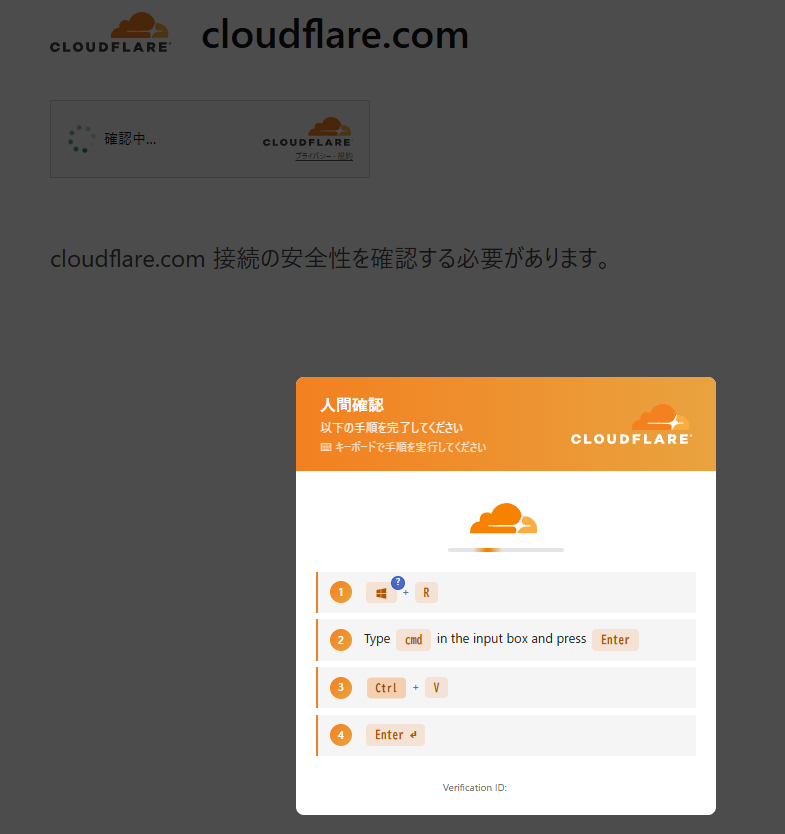This screenshot has width=785, height=834.
Task: Click the キーボードで手順を実行してください instruction
Action: 410,447
